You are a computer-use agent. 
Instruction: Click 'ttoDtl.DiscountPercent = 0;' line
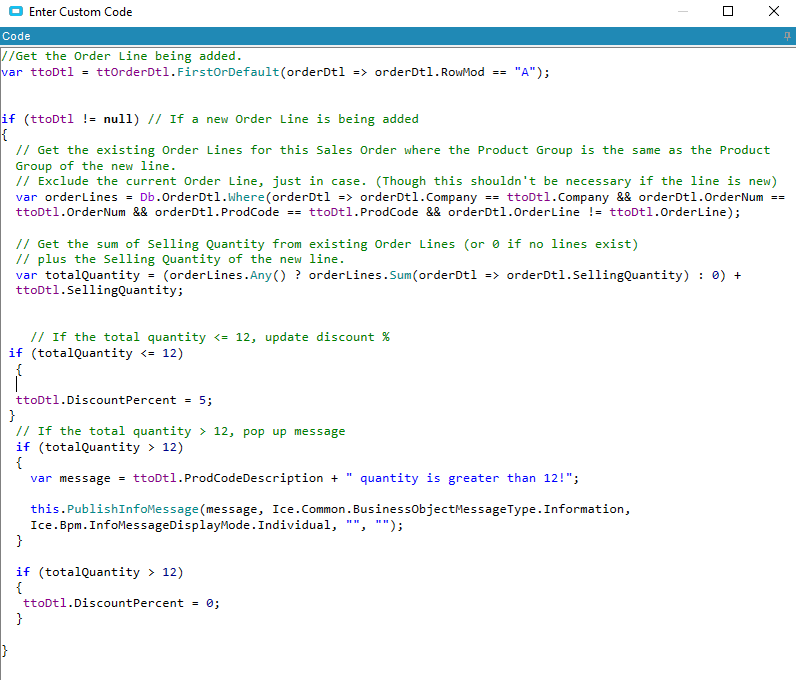pyautogui.click(x=121, y=603)
